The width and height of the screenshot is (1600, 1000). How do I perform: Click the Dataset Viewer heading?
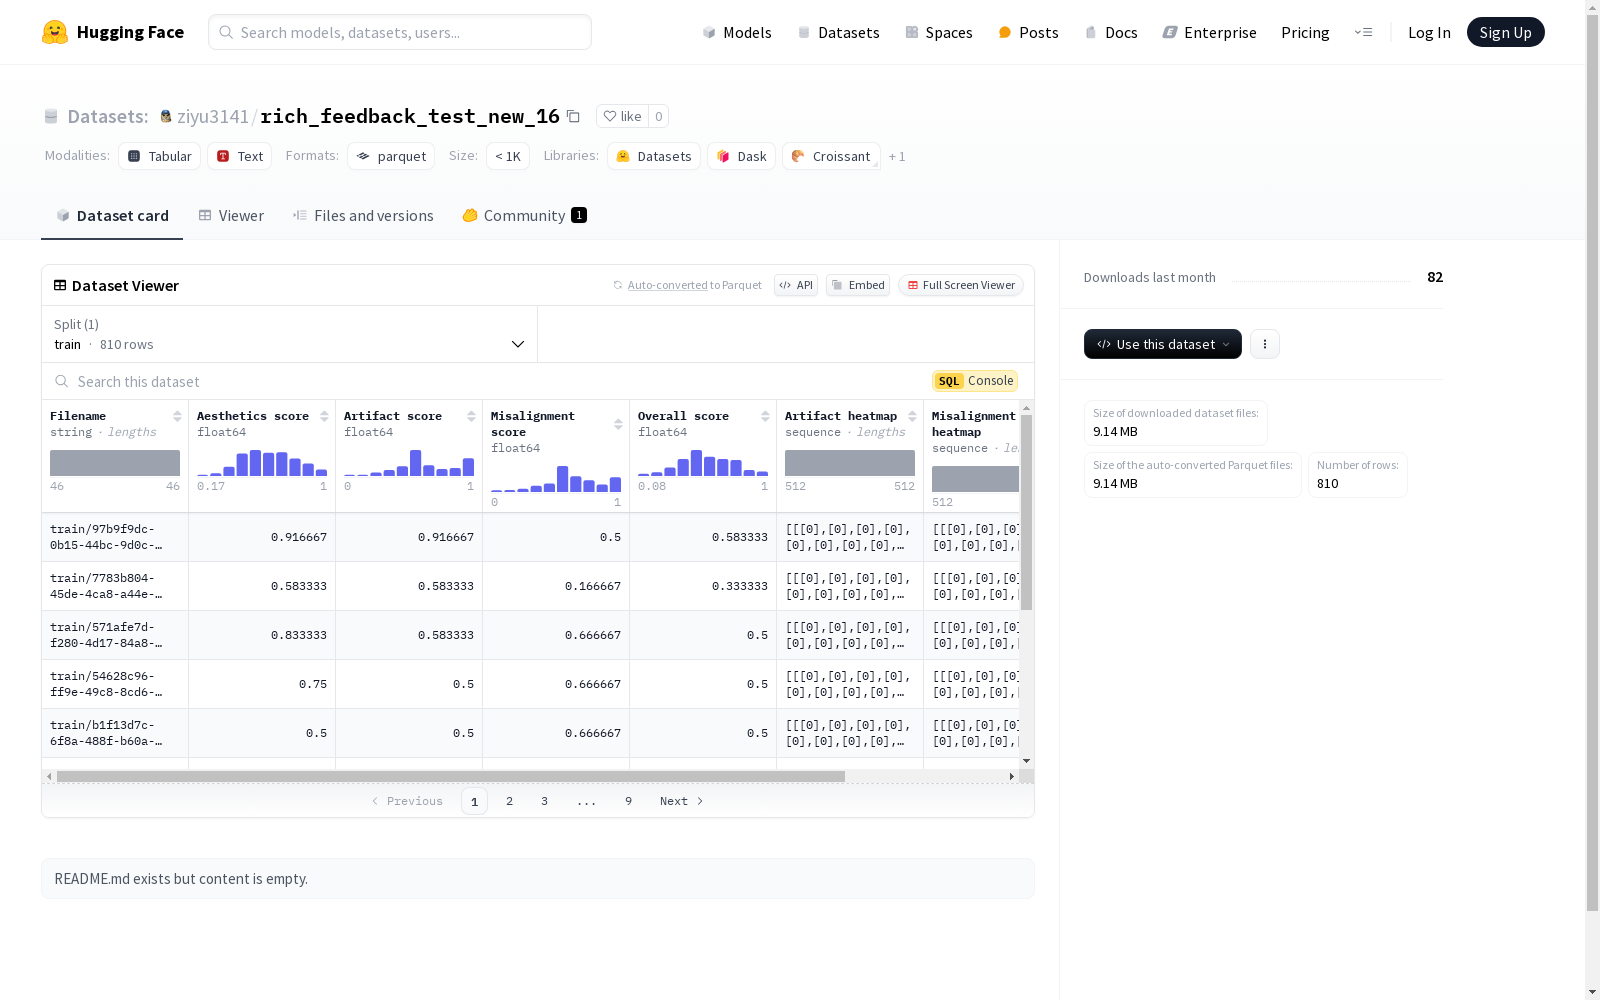(125, 285)
